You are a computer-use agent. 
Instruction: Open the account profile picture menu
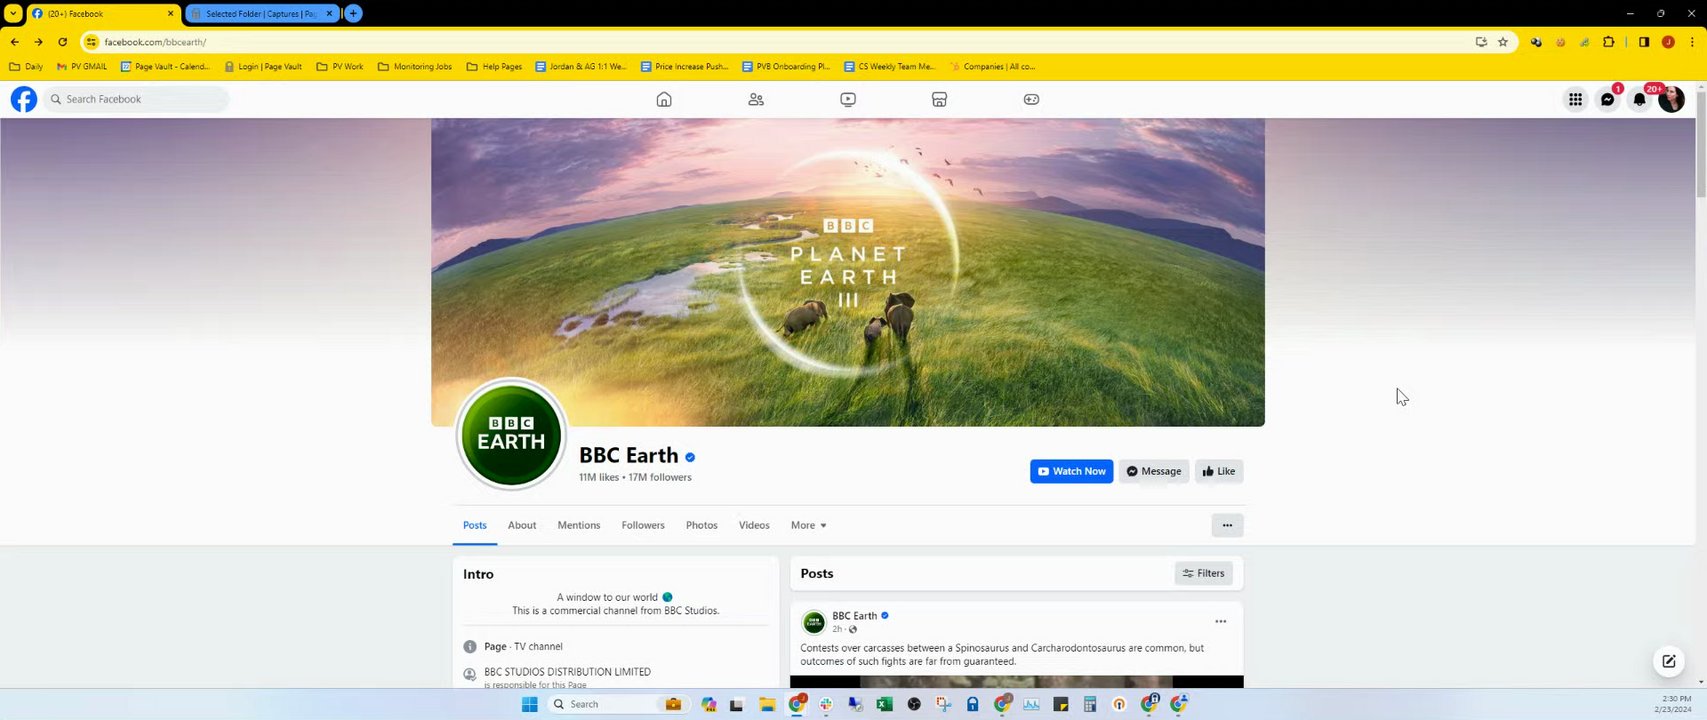pos(1671,99)
